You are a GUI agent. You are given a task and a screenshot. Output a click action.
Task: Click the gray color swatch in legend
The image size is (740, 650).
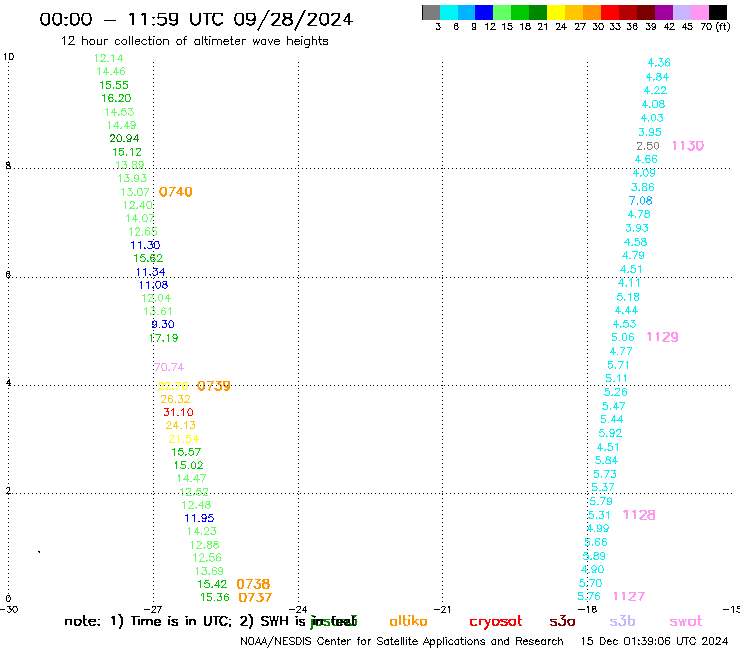[x=431, y=12]
